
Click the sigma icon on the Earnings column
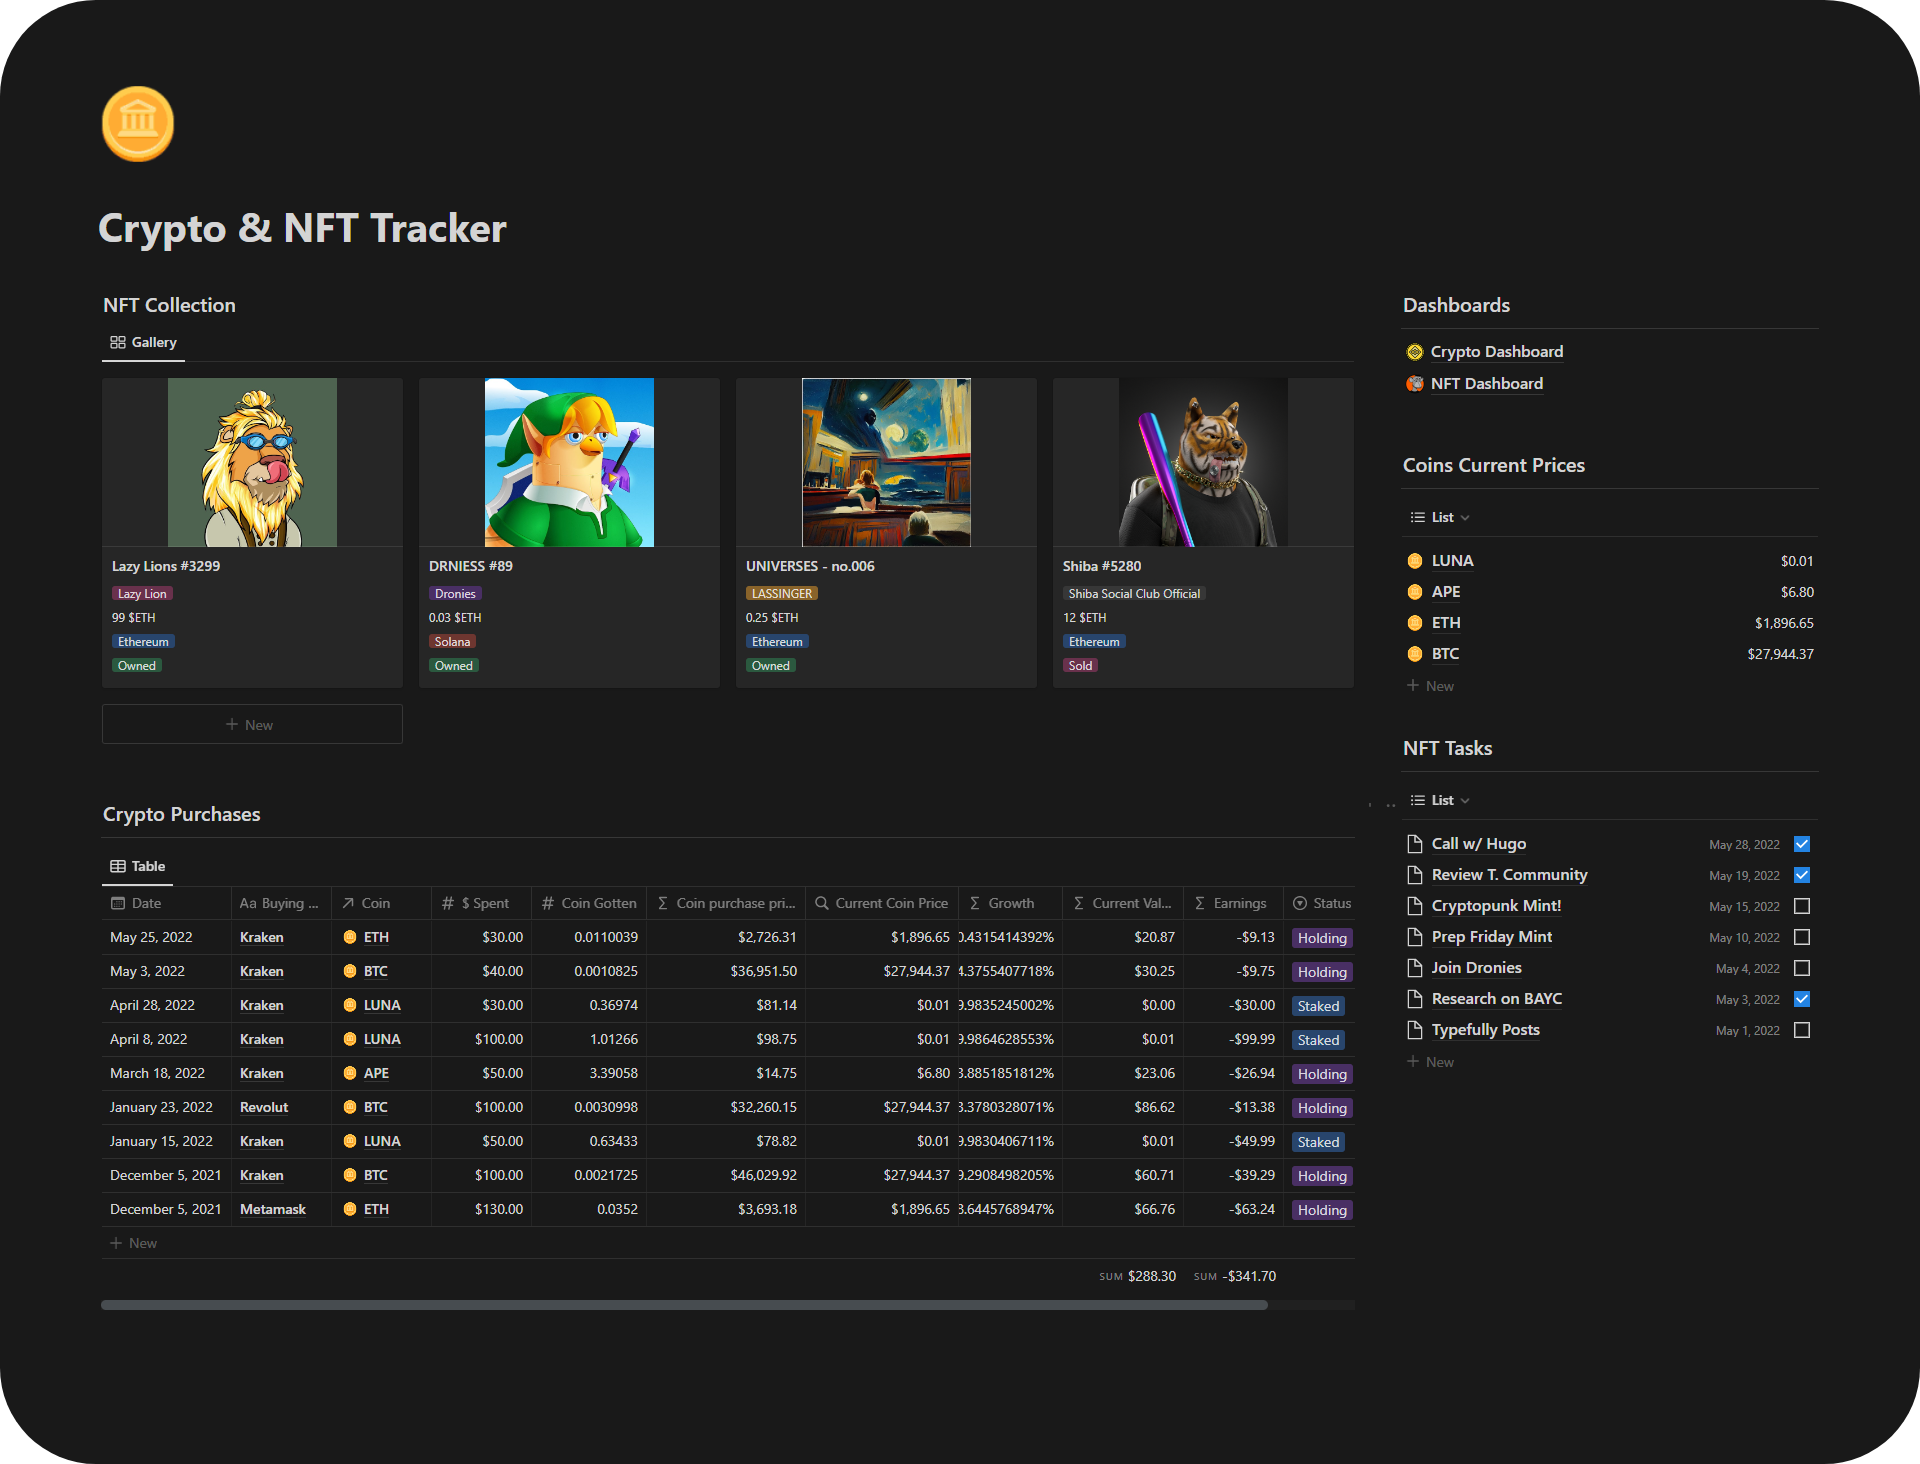(x=1198, y=902)
